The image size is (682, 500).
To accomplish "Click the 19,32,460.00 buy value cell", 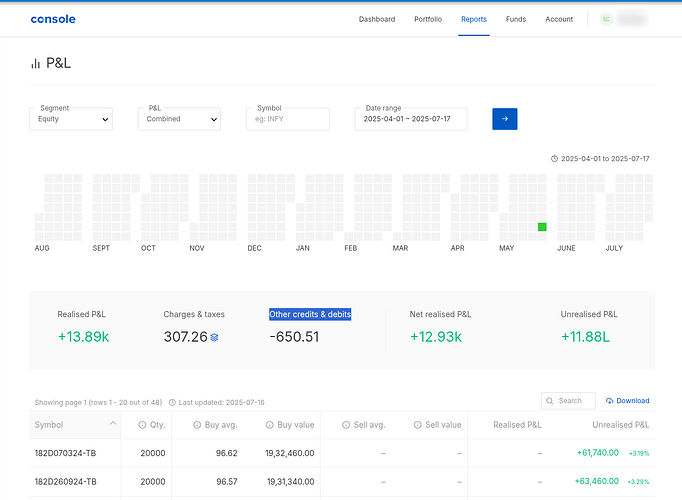I will tap(290, 453).
